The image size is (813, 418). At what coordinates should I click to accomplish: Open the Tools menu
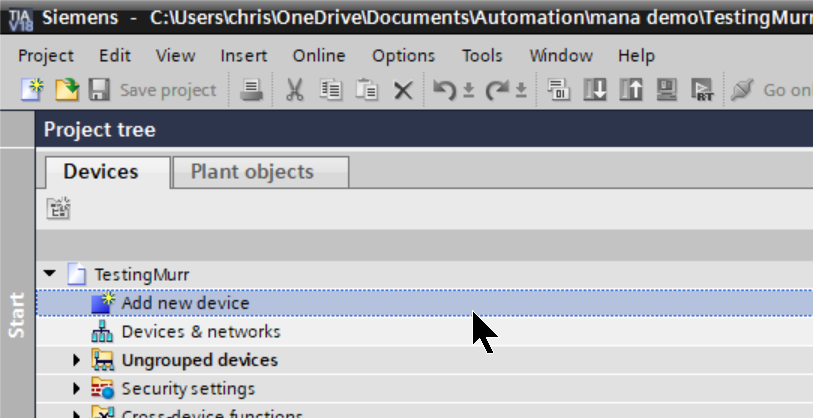(x=482, y=55)
